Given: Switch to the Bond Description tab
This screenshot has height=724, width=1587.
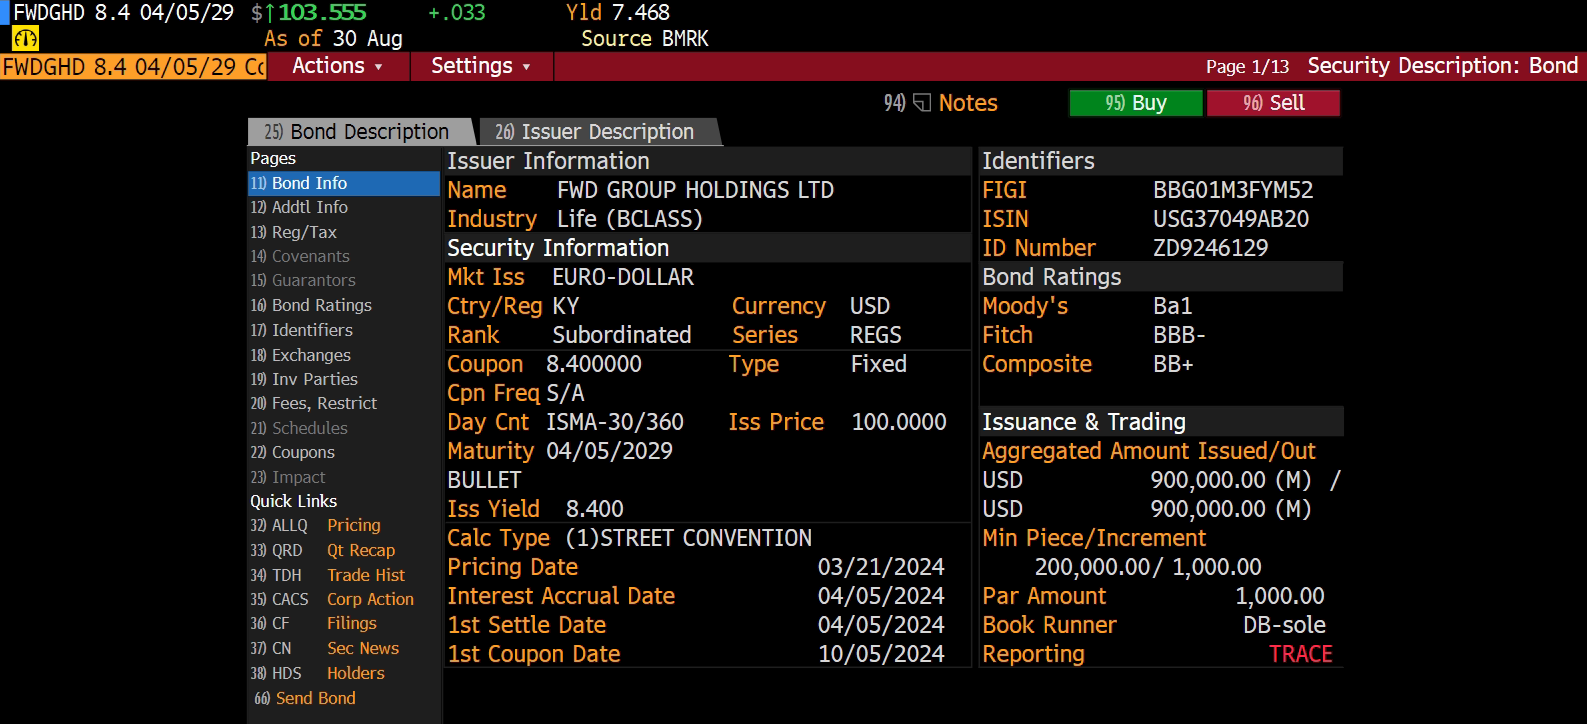Looking at the screenshot, I should pyautogui.click(x=359, y=132).
